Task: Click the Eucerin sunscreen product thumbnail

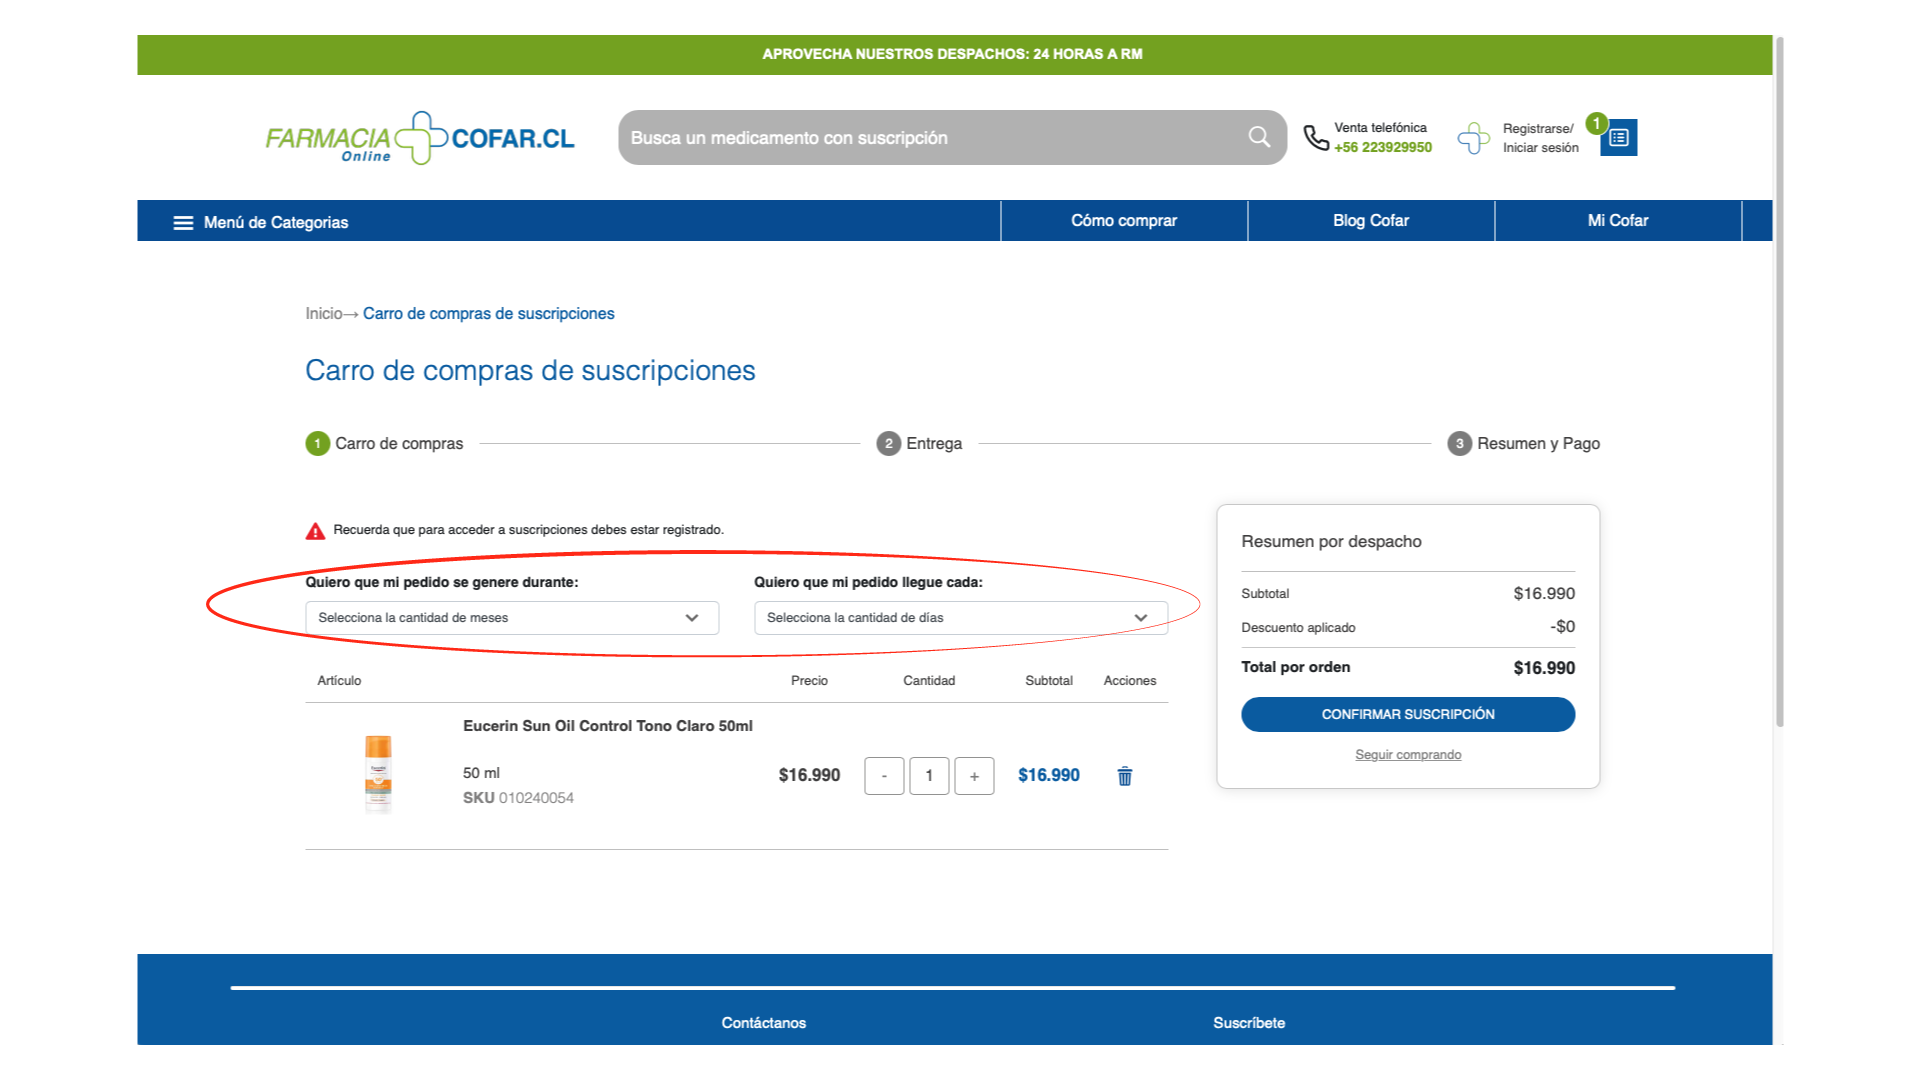Action: click(378, 775)
